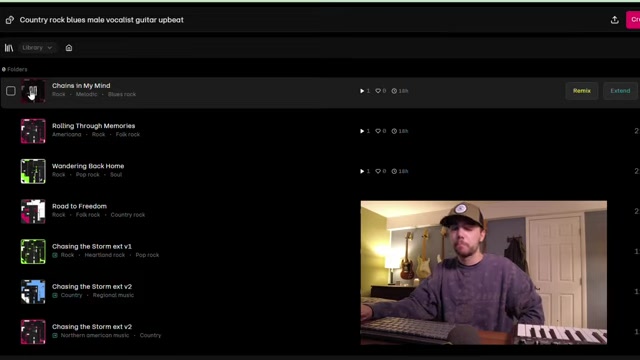Open the song title Chains in My Mind
Image resolution: width=640 pixels, height=360 pixels.
81,86
